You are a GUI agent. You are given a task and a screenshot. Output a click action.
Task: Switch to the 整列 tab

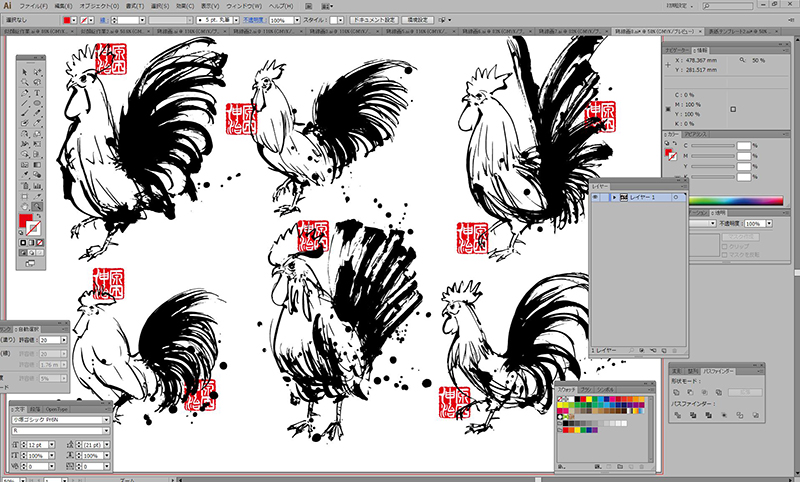coord(692,371)
